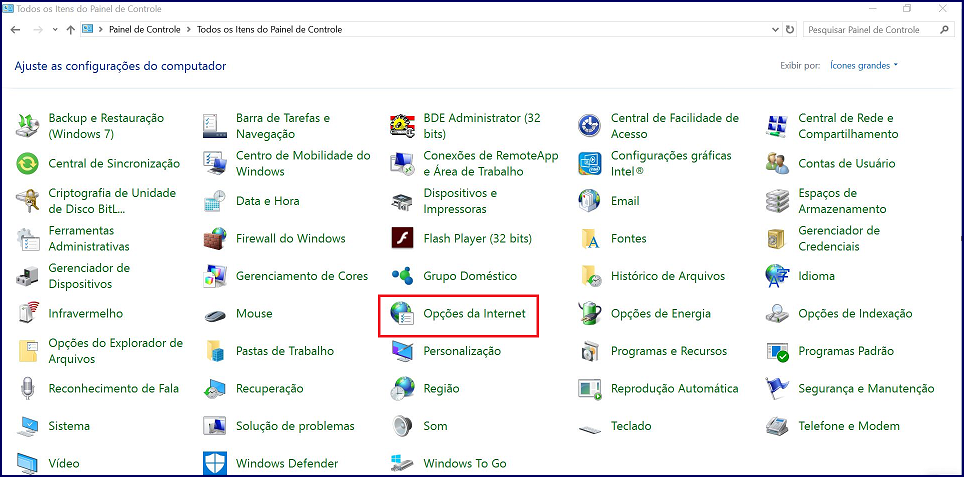
Task: Open Recuperação link
Action: tap(269, 388)
